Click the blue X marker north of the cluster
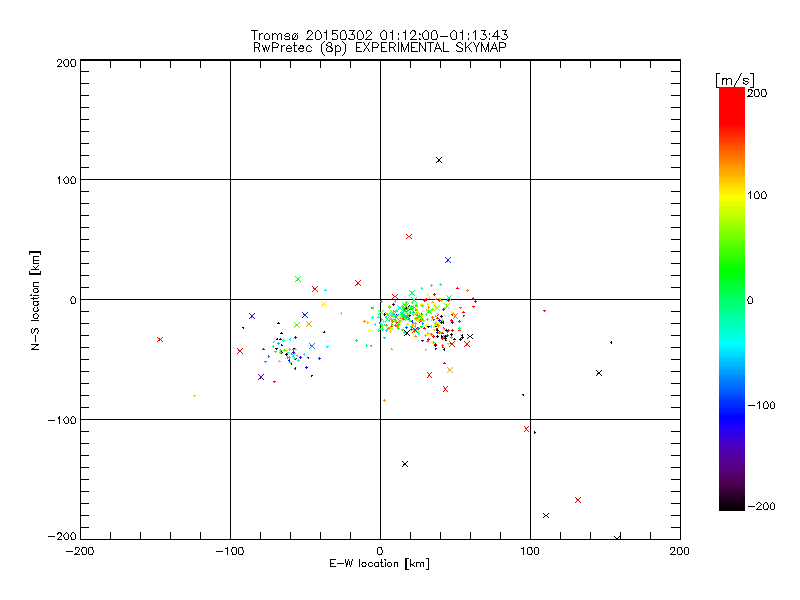Viewport: 800px width, 600px height. tap(448, 260)
